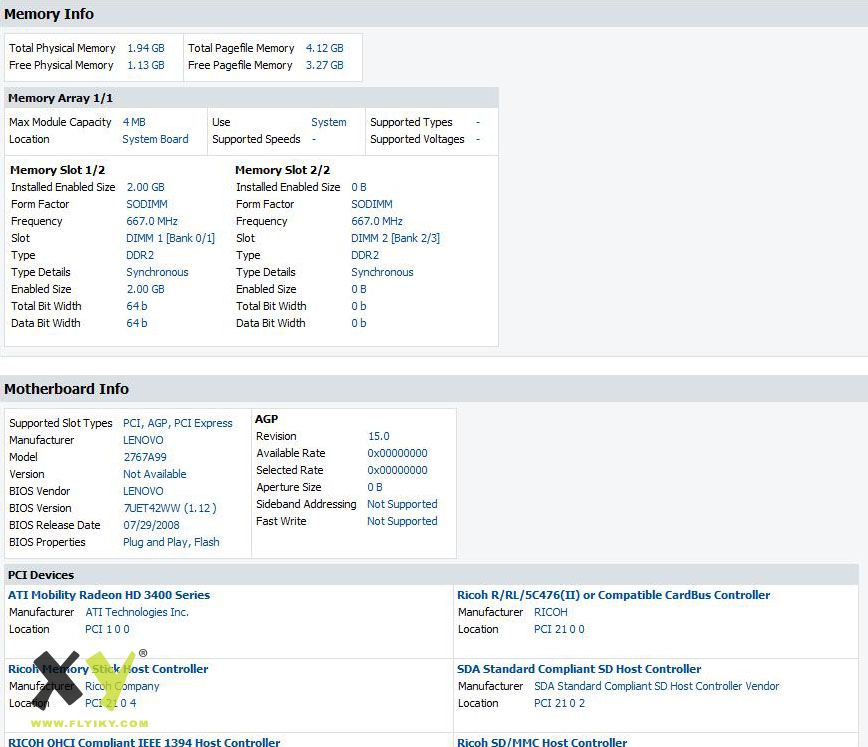868x747 pixels.
Task: Click the BIOS Version 7UET42WW (1.12)
Action: click(x=169, y=508)
